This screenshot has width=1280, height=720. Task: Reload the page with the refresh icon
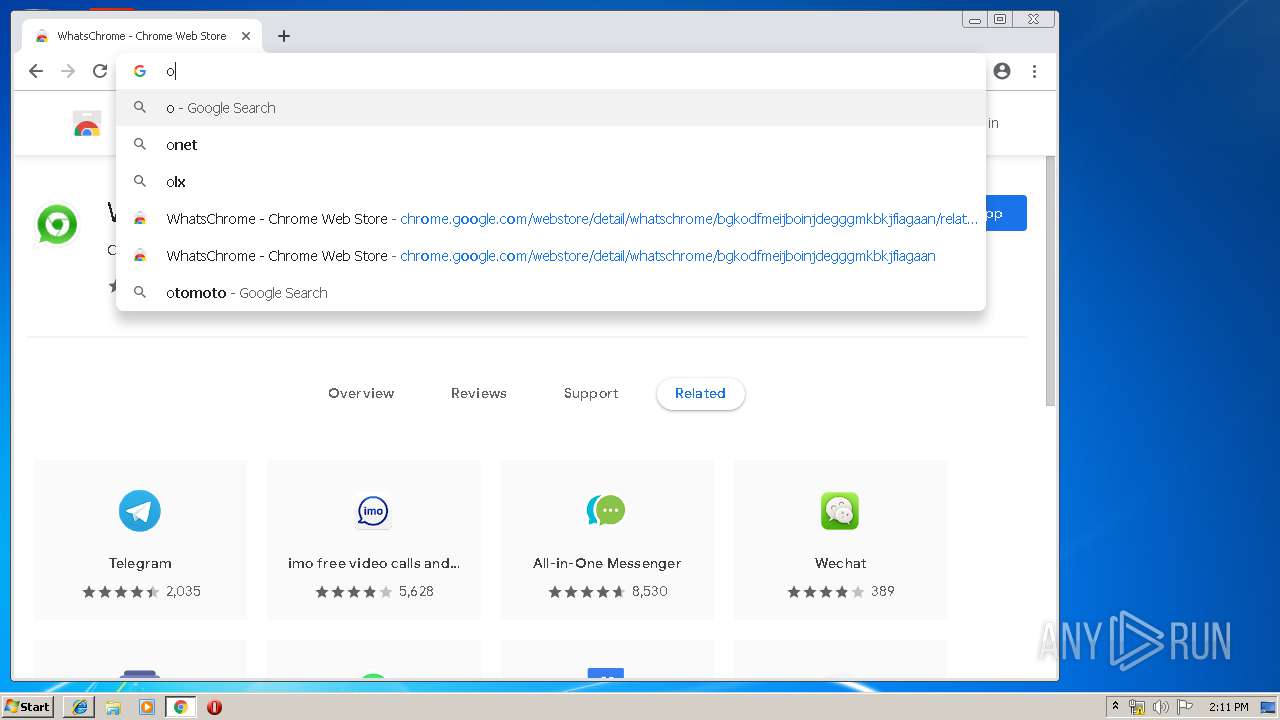pos(100,71)
